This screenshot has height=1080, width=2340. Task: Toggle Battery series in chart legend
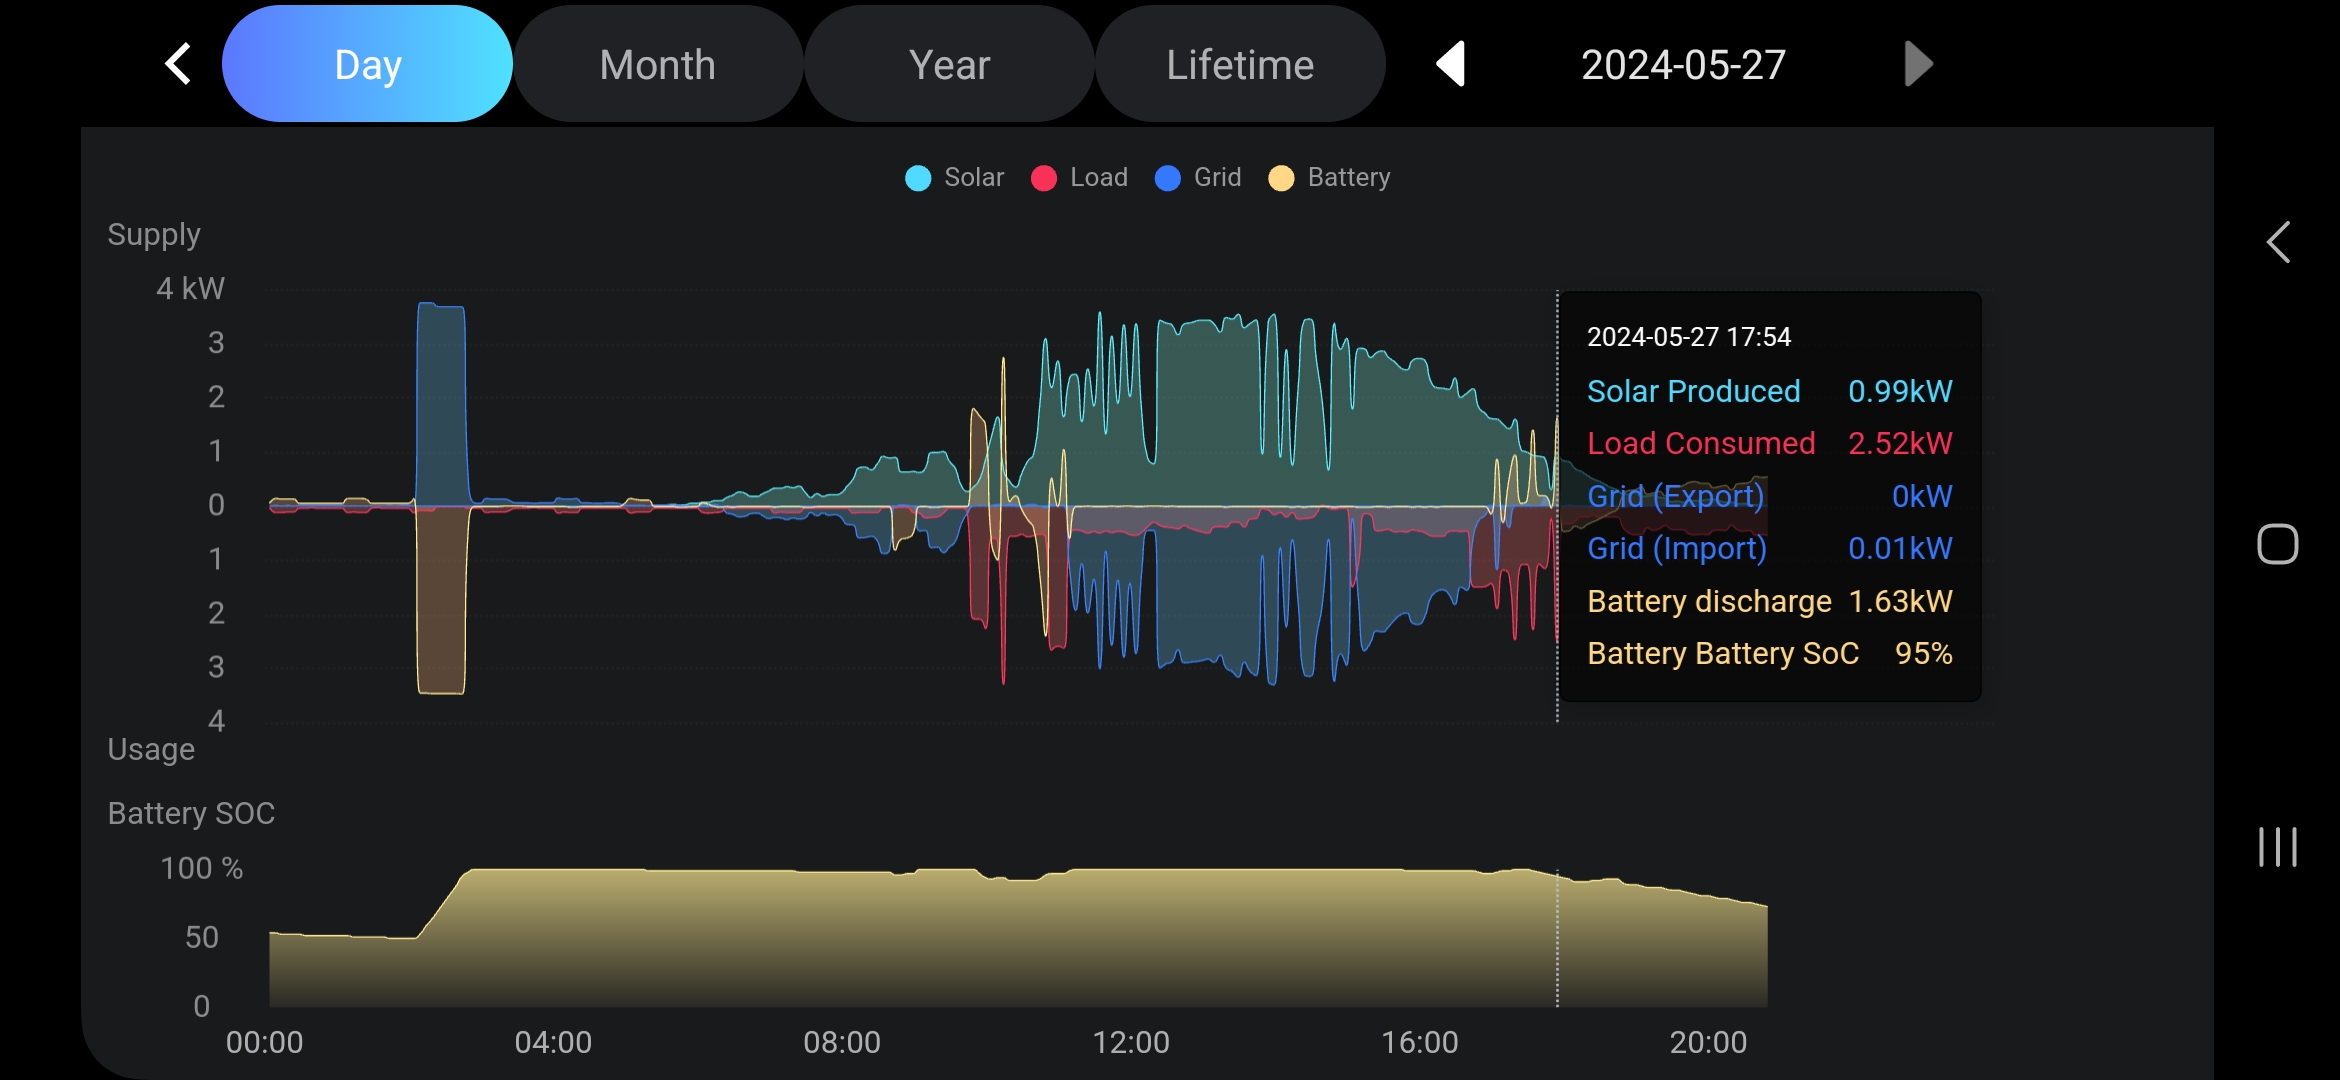(x=1347, y=178)
